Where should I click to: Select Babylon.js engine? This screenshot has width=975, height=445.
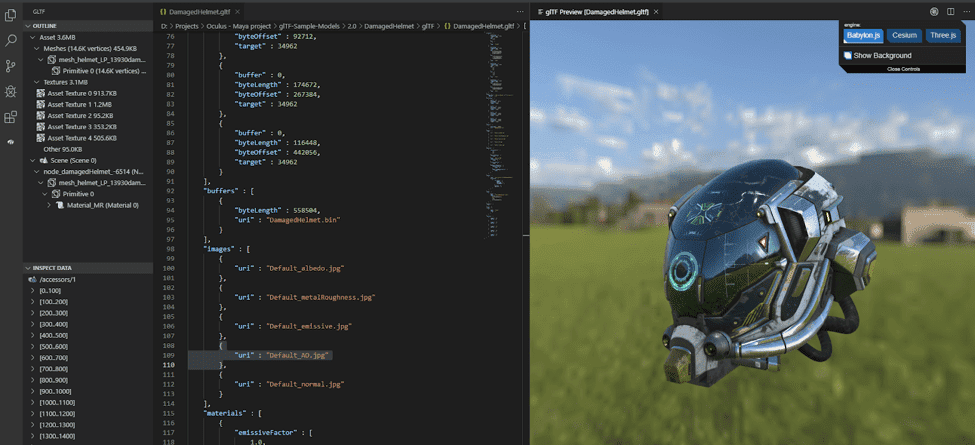tap(863, 35)
